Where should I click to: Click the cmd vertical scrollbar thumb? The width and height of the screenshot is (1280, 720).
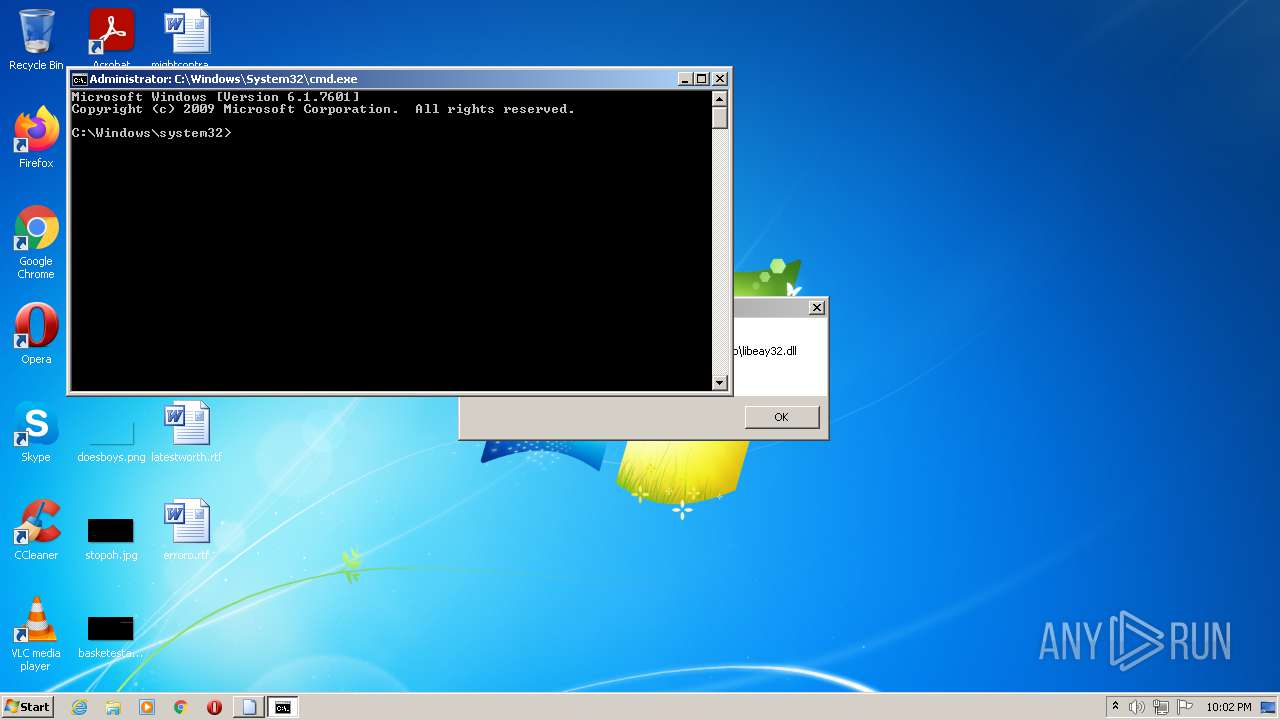719,117
